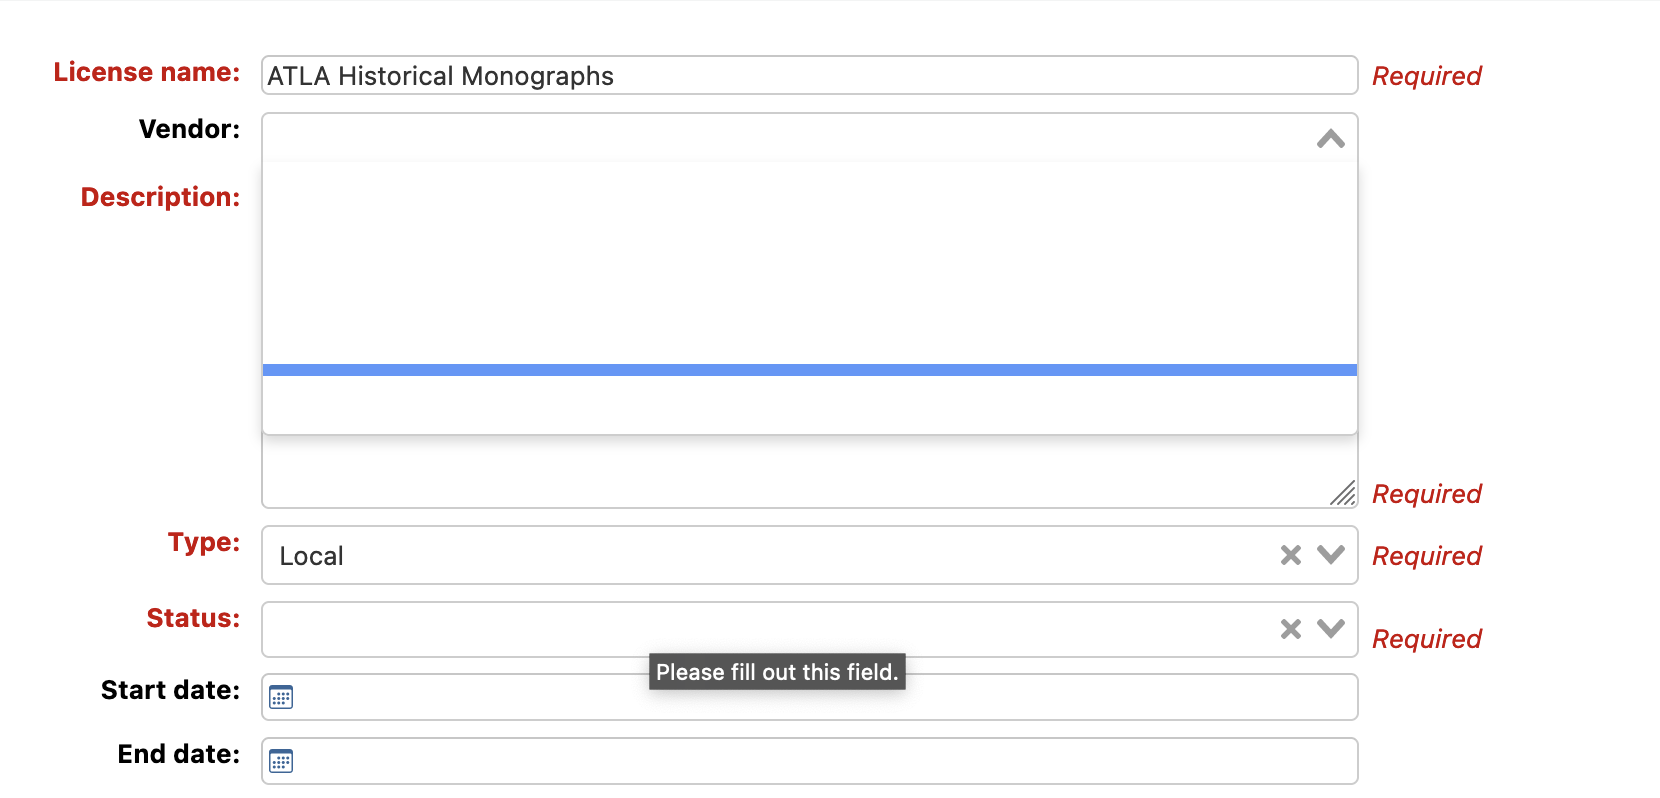Expand the Status dropdown arrow
1660x798 pixels.
[1331, 629]
